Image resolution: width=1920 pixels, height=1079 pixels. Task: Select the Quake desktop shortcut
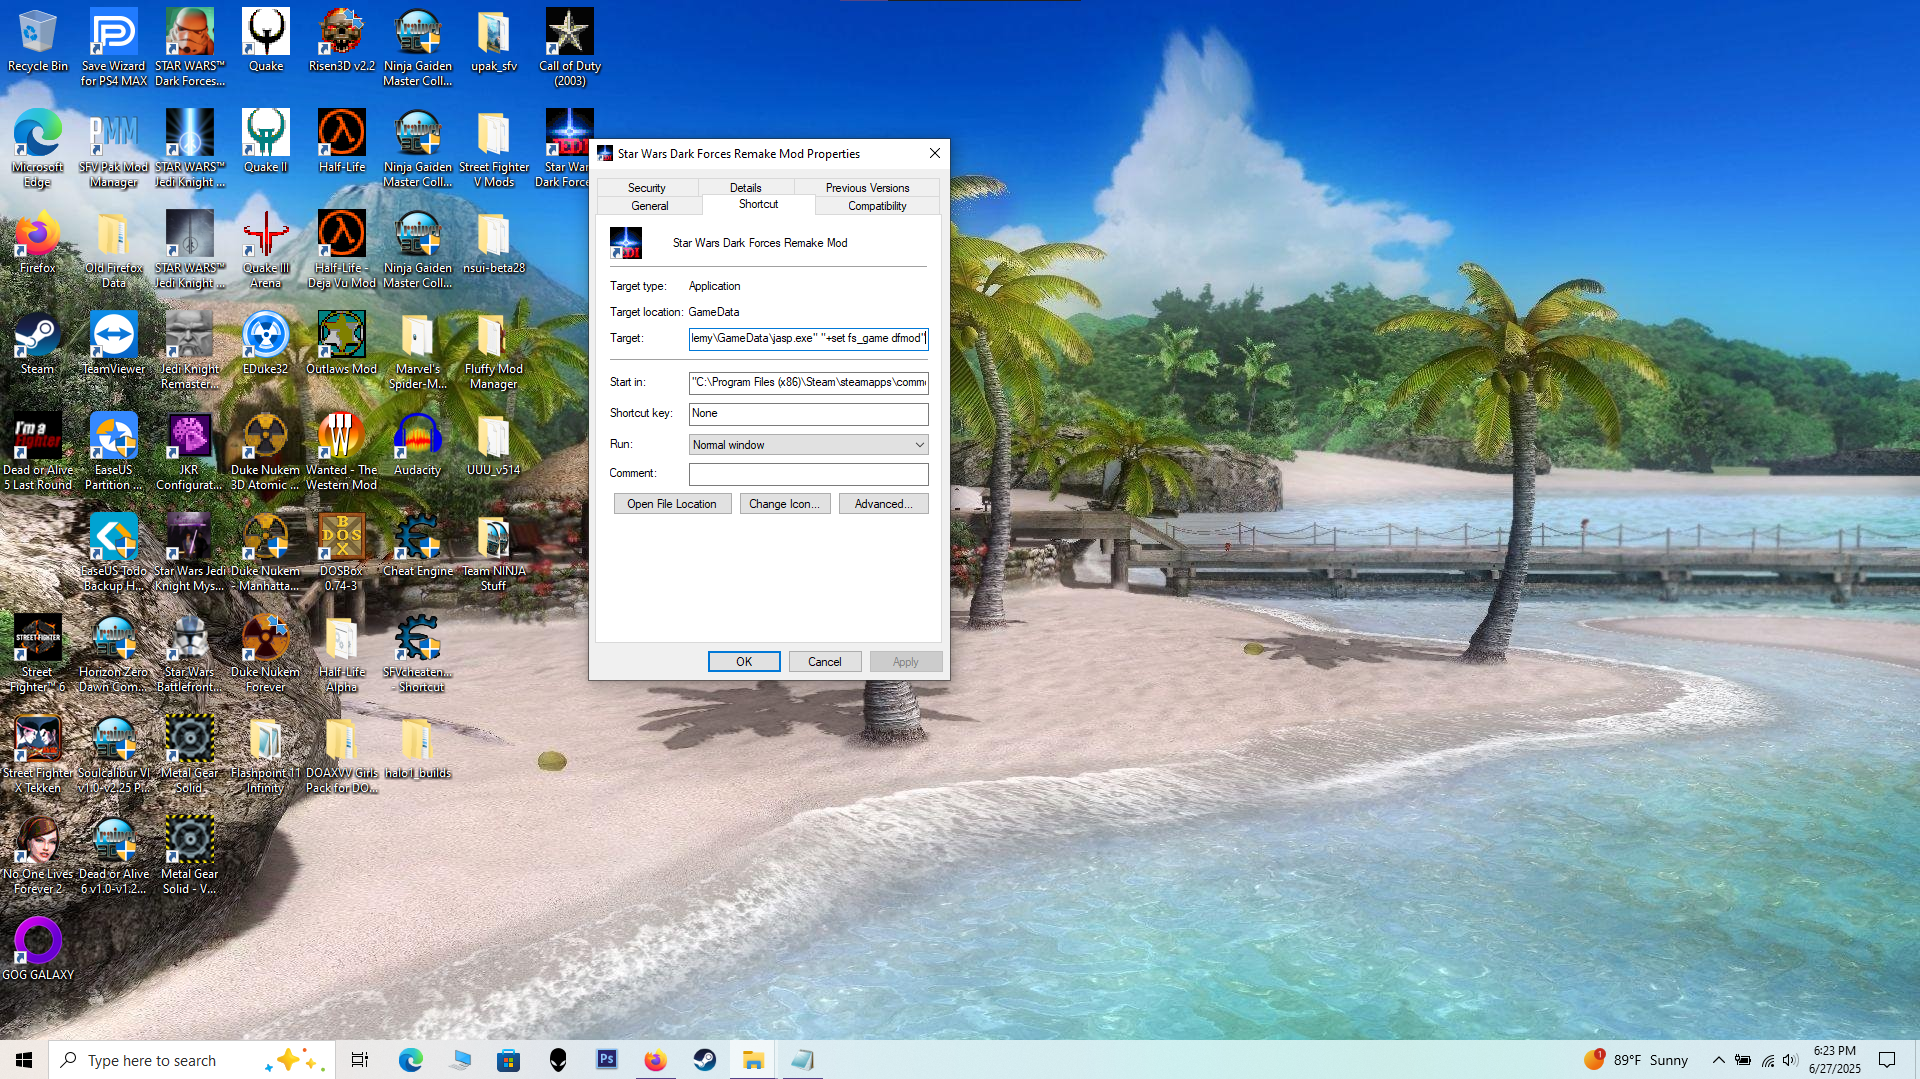tap(266, 42)
